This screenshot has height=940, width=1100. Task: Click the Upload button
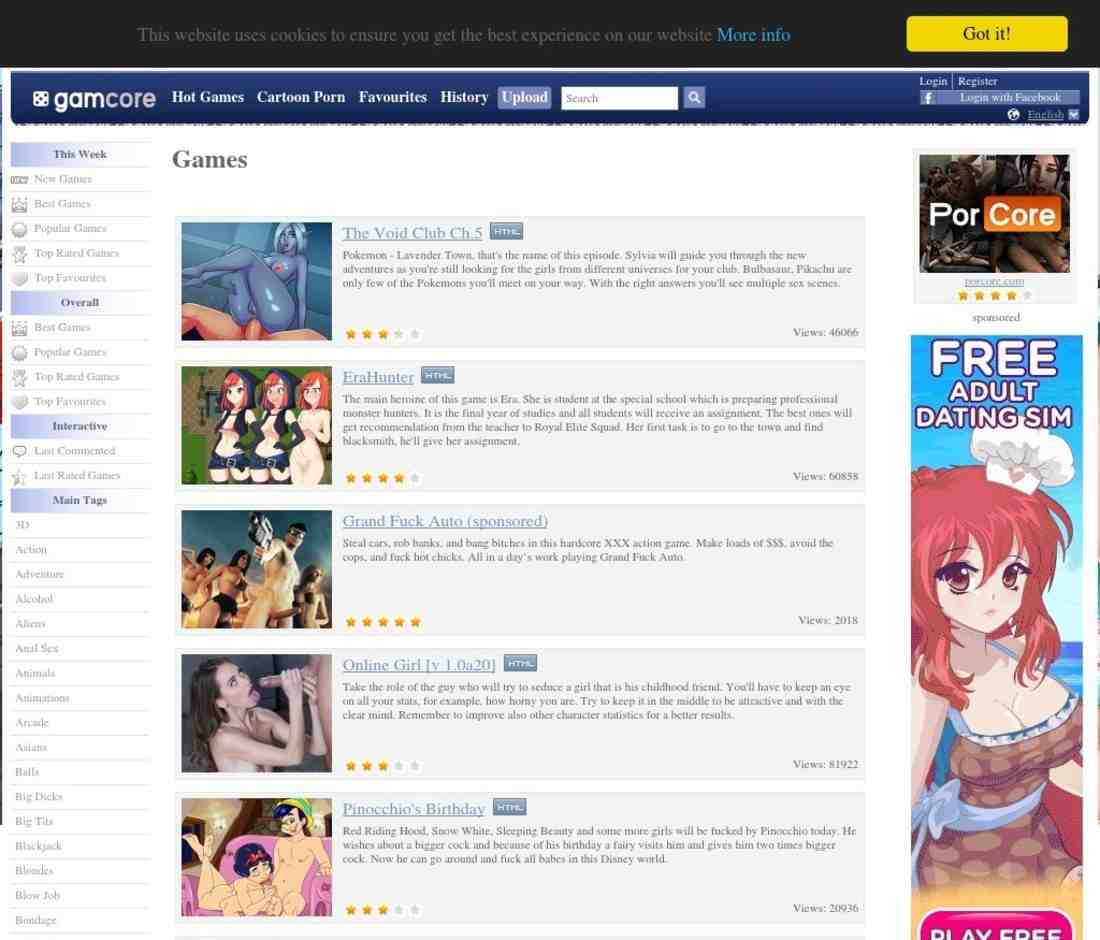pyautogui.click(x=525, y=98)
